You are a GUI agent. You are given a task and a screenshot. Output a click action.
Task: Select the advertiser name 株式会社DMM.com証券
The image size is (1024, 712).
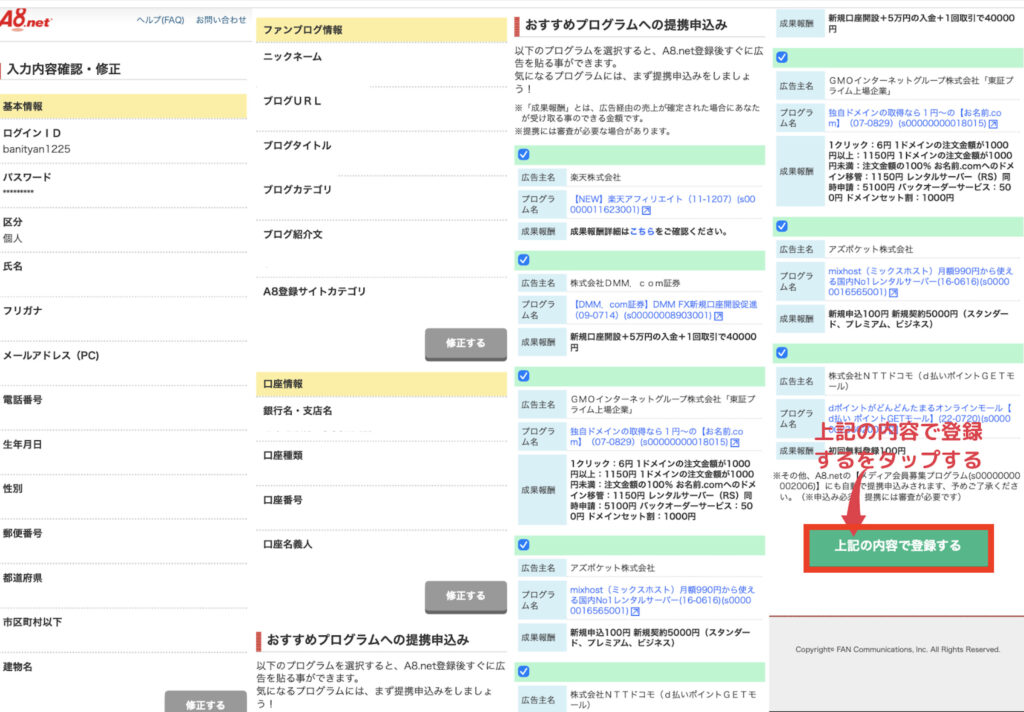tap(625, 283)
